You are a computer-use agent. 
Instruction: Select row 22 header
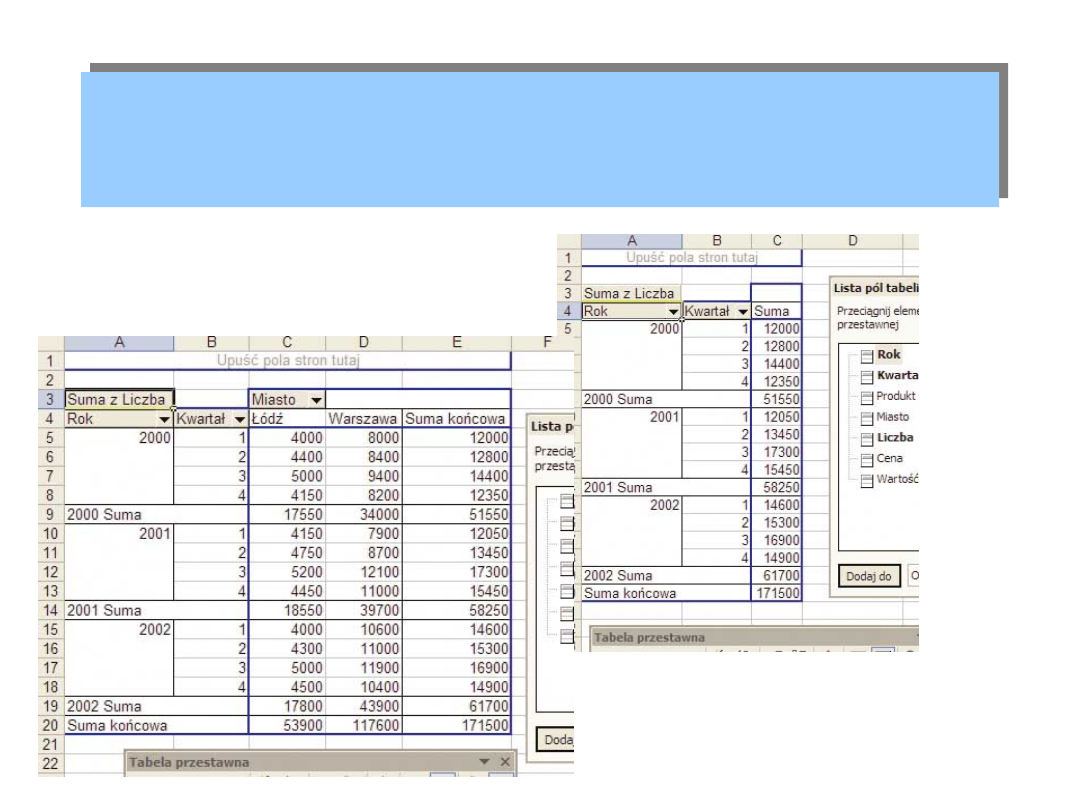[51, 762]
